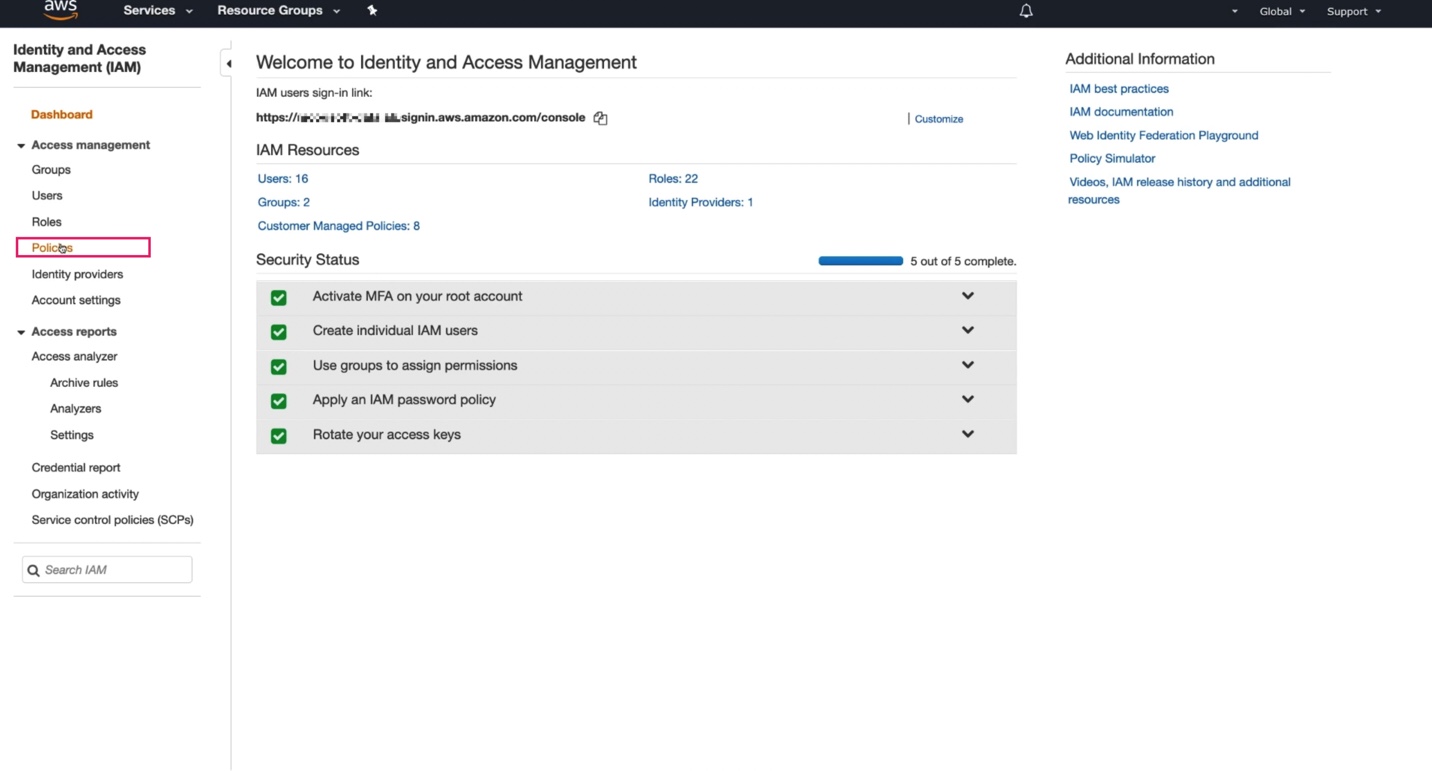Expand Apply an IAM password policy chevron
The width and height of the screenshot is (1432, 771).
[968, 399]
